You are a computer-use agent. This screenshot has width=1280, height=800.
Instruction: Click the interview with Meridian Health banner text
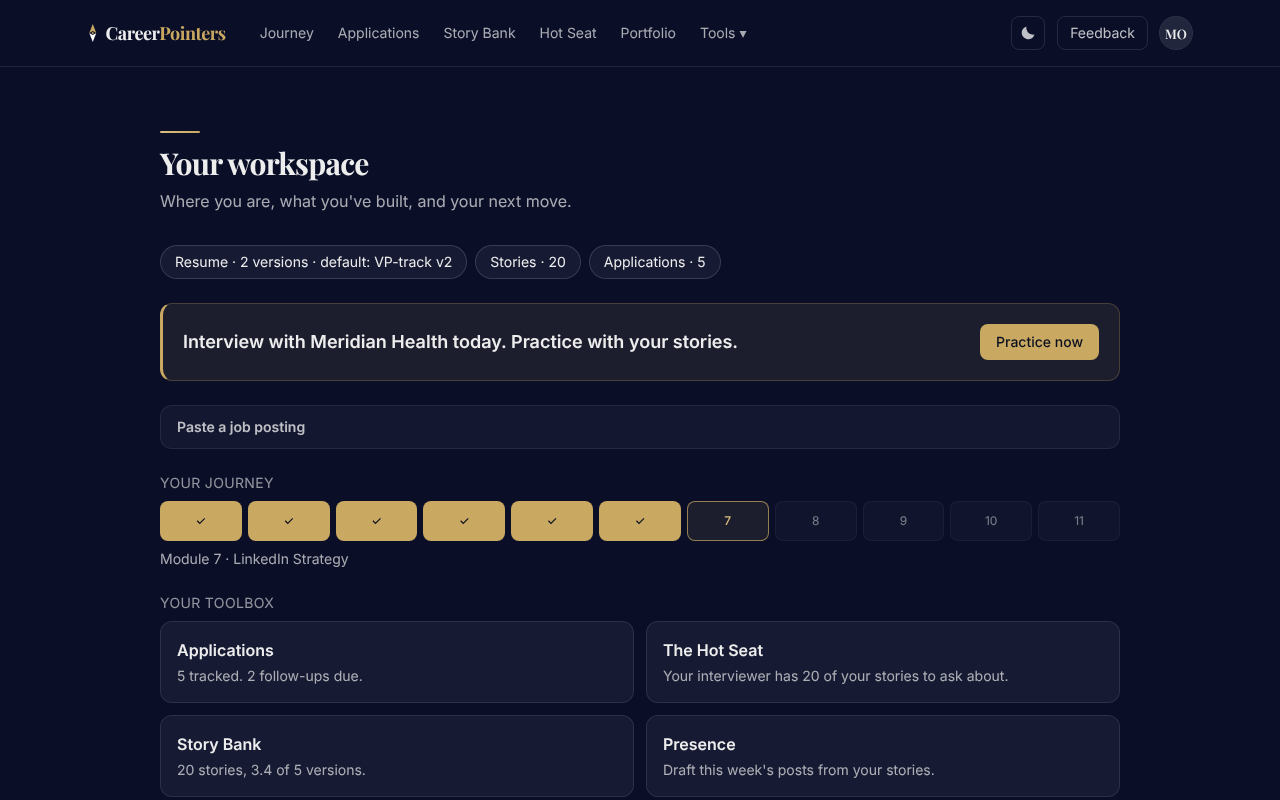click(x=460, y=342)
